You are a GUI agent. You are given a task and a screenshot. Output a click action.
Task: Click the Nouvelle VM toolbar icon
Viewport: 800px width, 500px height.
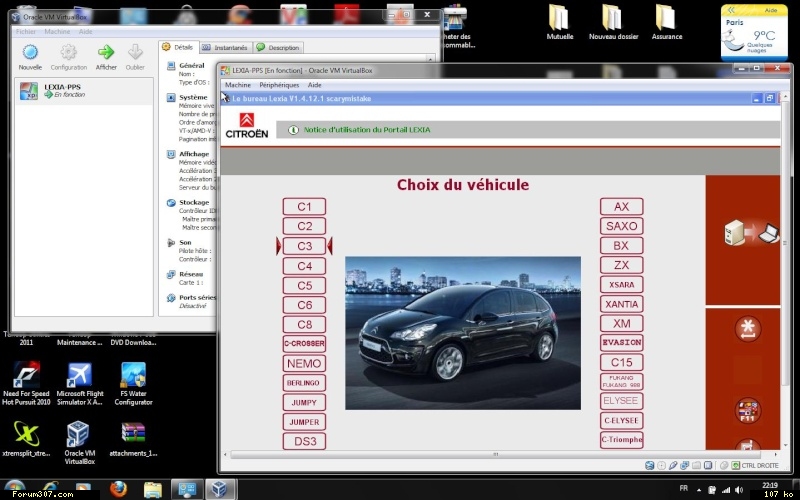pos(30,52)
